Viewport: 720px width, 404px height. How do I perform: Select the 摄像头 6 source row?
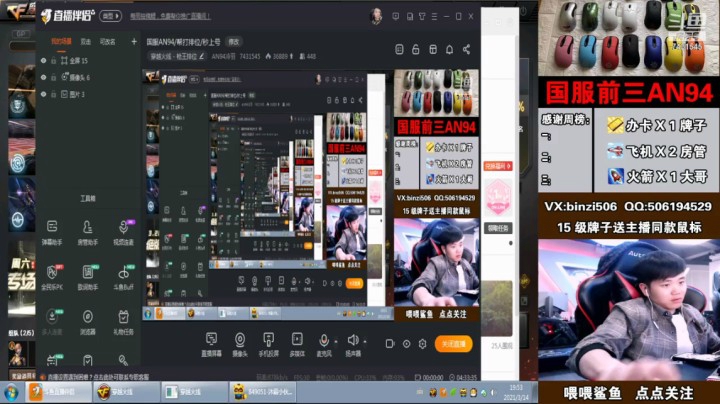pos(87,78)
